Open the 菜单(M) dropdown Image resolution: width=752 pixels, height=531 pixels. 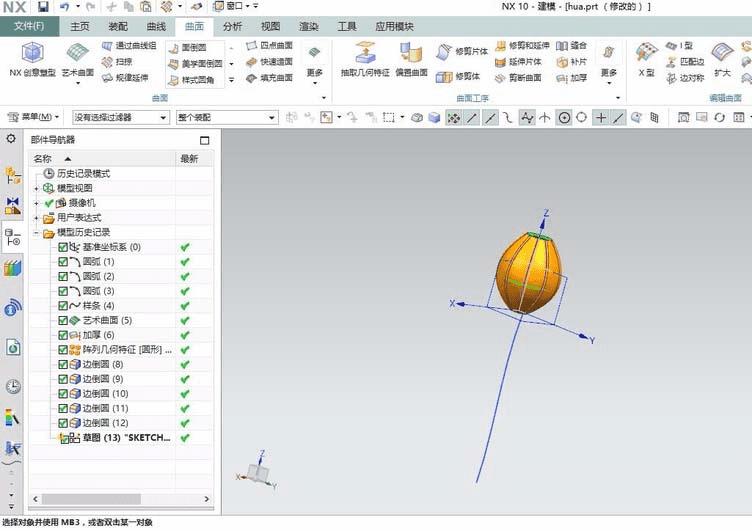34,117
